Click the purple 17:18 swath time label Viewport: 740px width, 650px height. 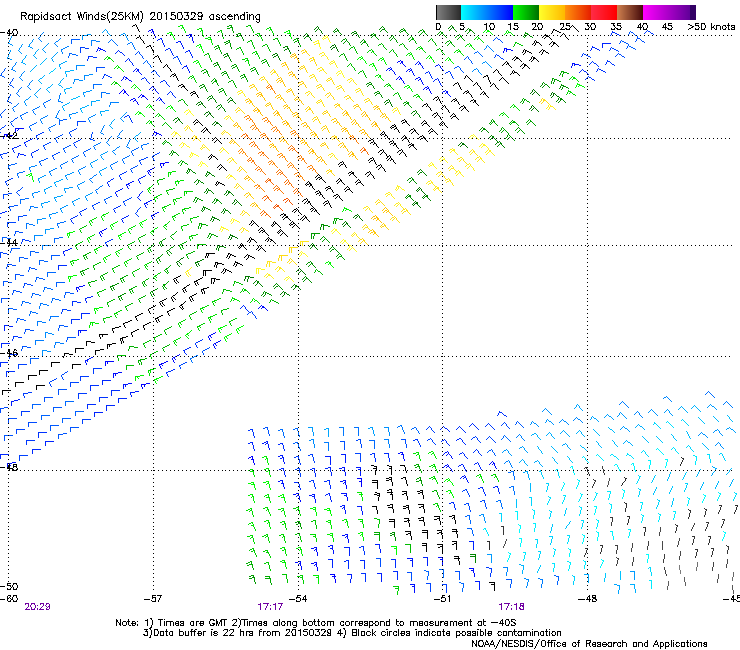point(511,607)
